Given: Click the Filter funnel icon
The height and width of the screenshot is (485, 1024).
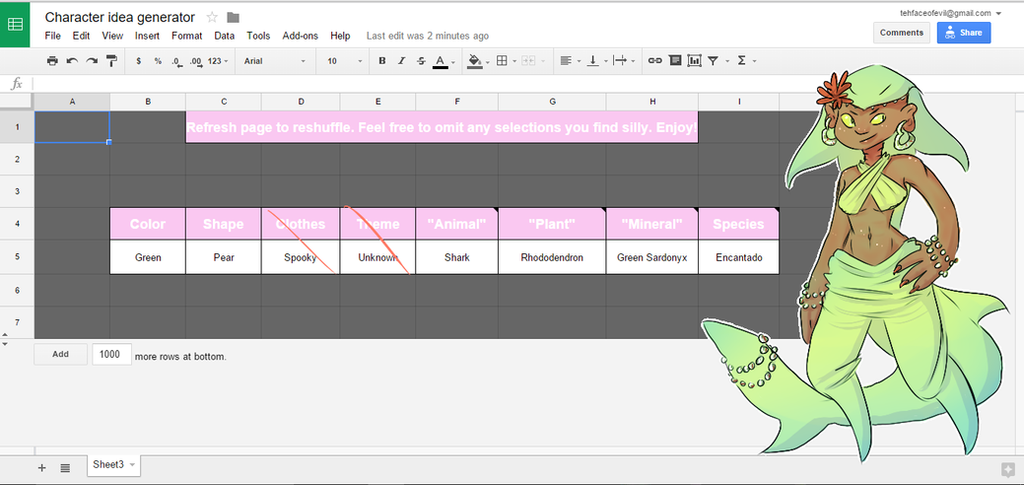Looking at the screenshot, I should [713, 61].
